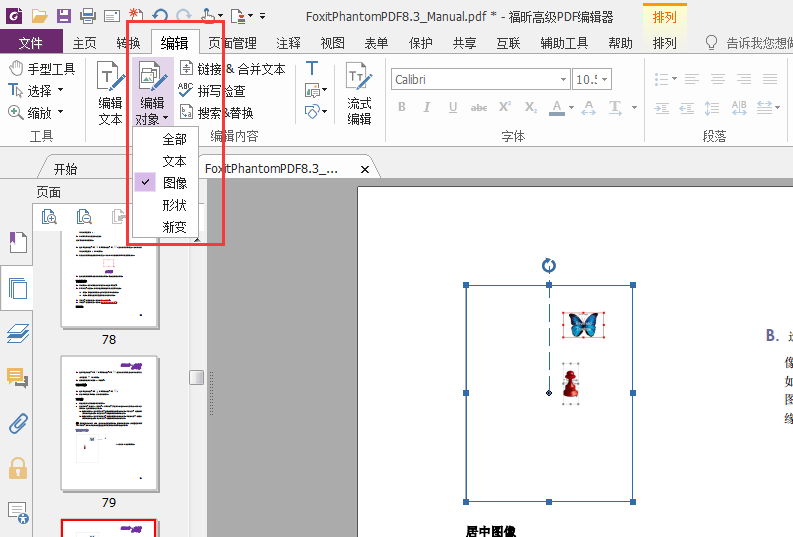Toggle Italic formatting
Screen dimensions: 793x537
427,107
